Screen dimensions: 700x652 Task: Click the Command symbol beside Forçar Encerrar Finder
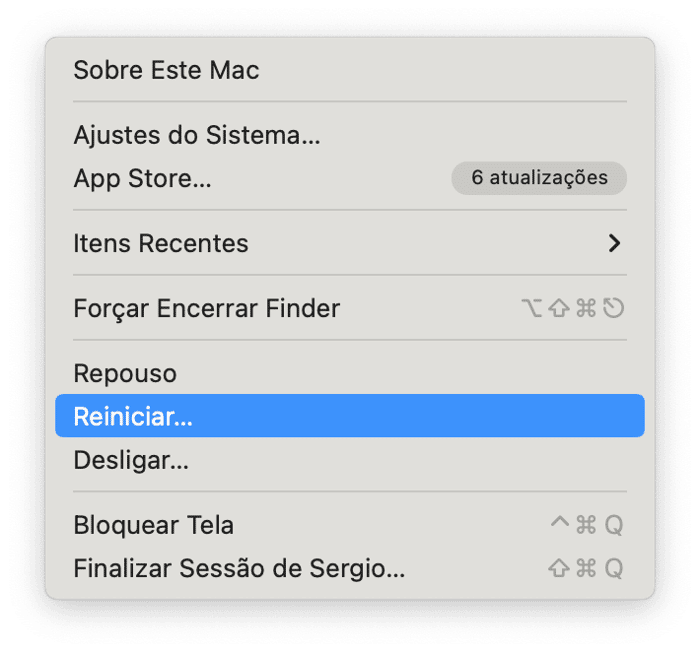click(586, 308)
